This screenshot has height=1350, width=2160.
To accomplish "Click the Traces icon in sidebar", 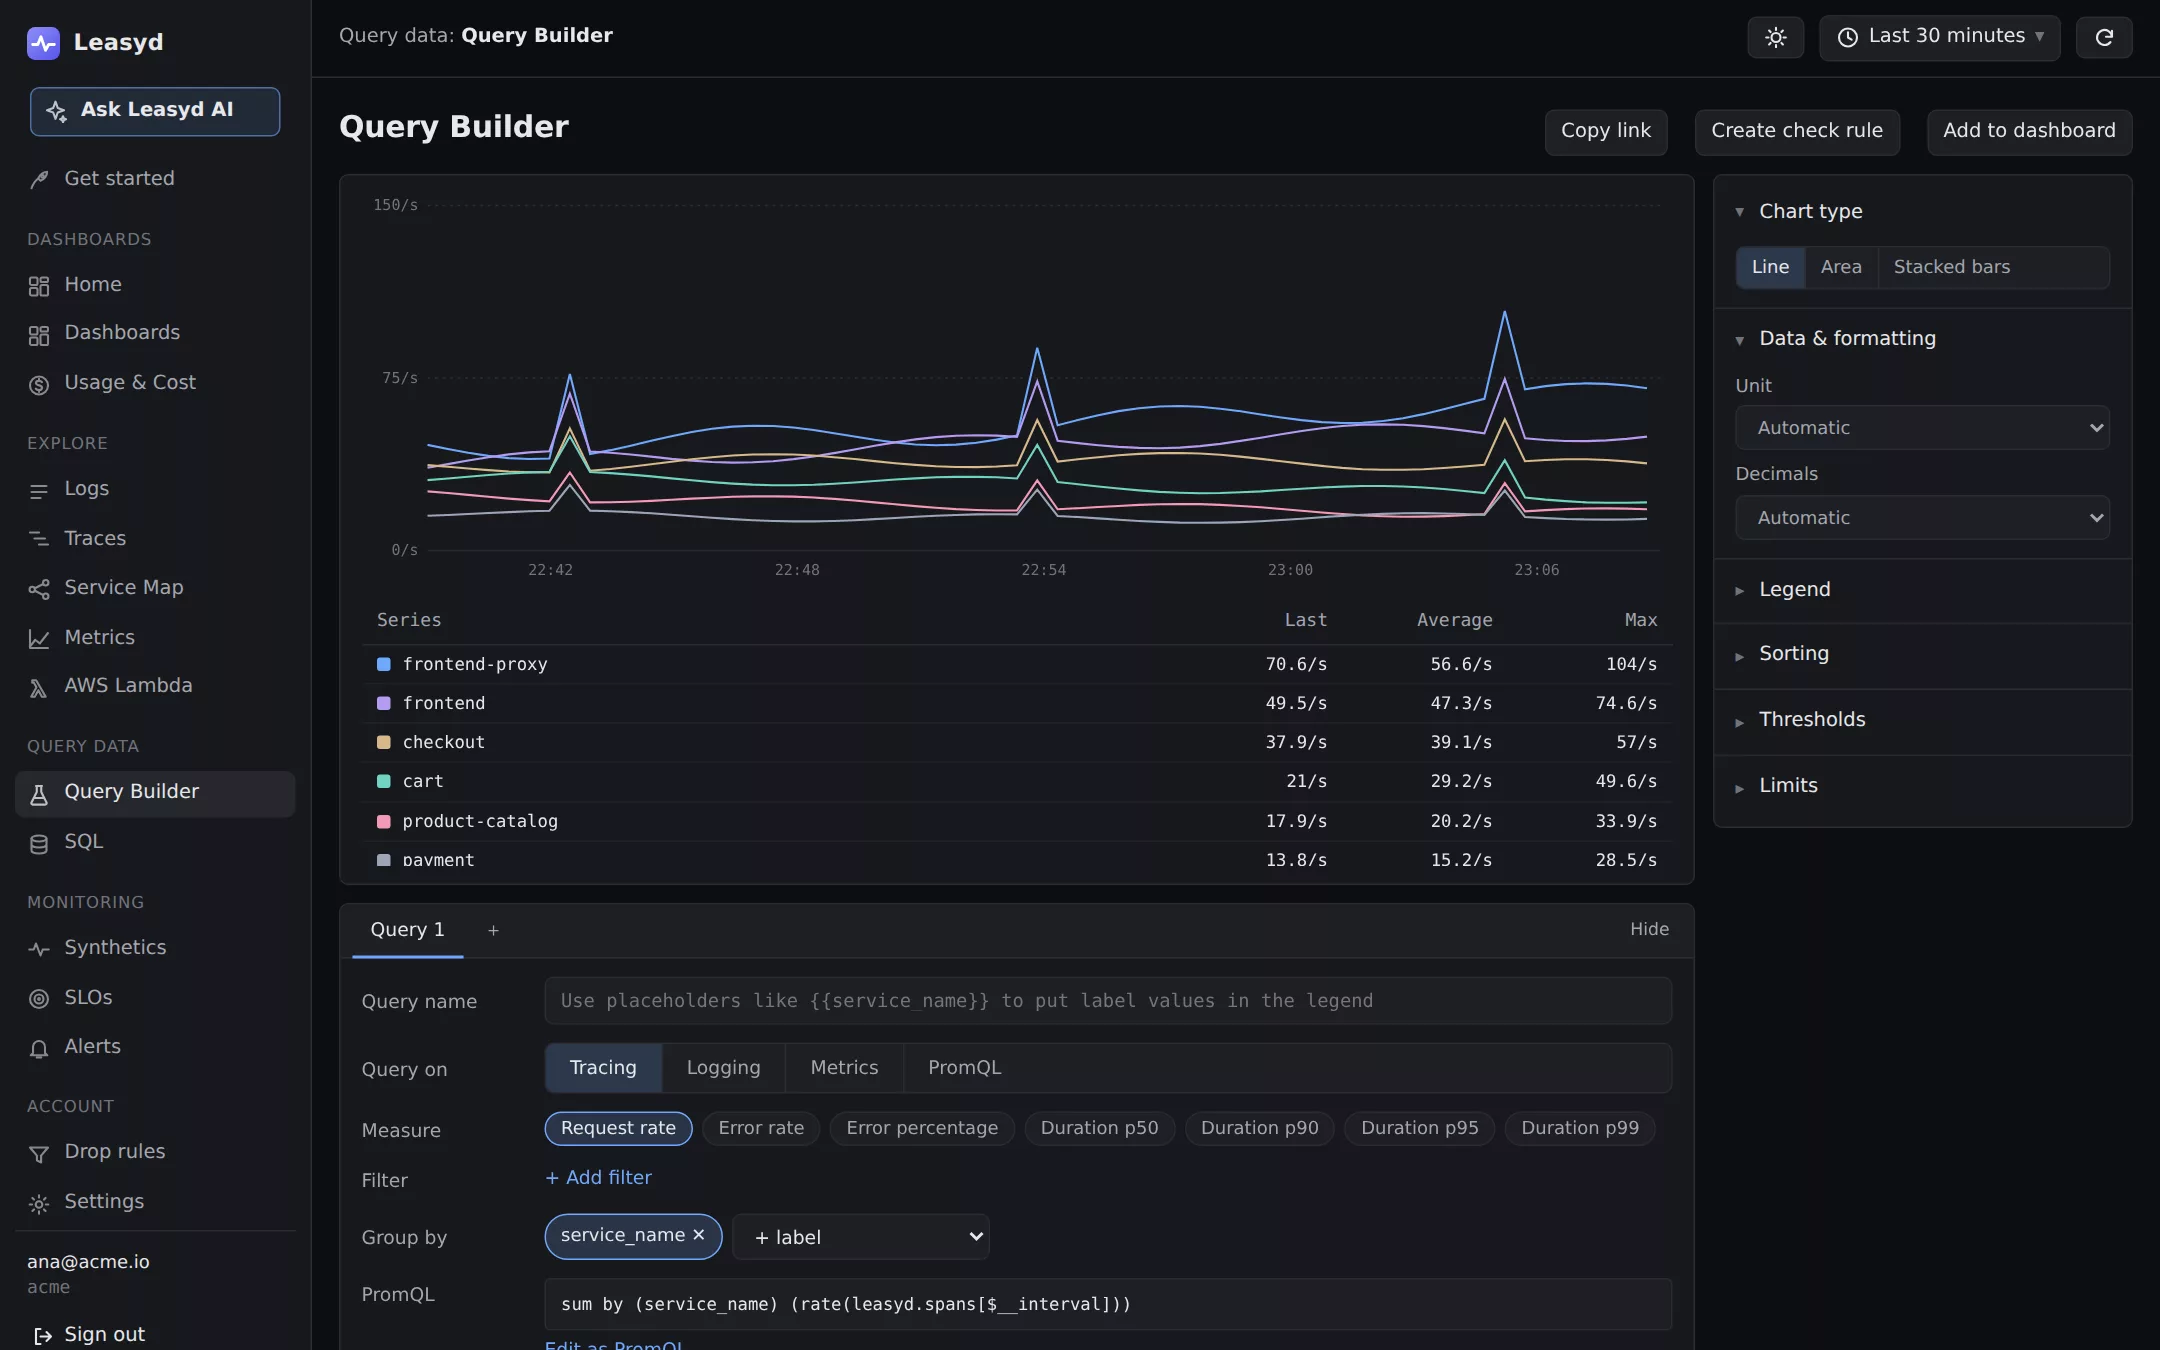I will click(39, 539).
